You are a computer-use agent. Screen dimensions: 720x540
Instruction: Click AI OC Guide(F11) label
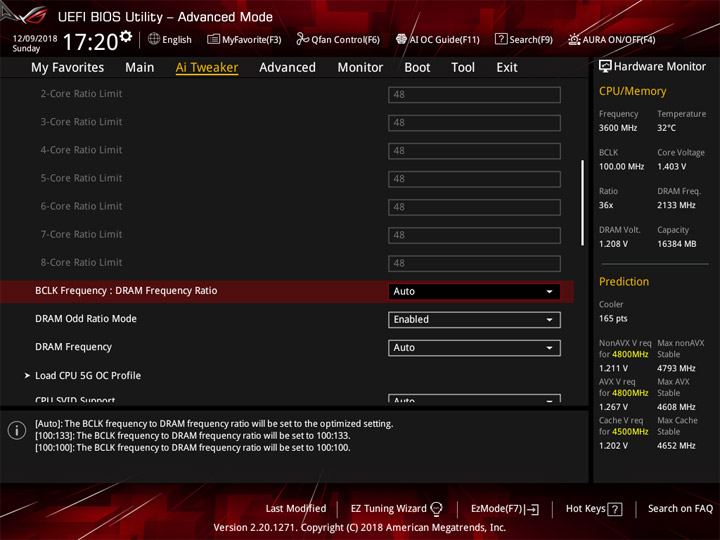click(444, 39)
